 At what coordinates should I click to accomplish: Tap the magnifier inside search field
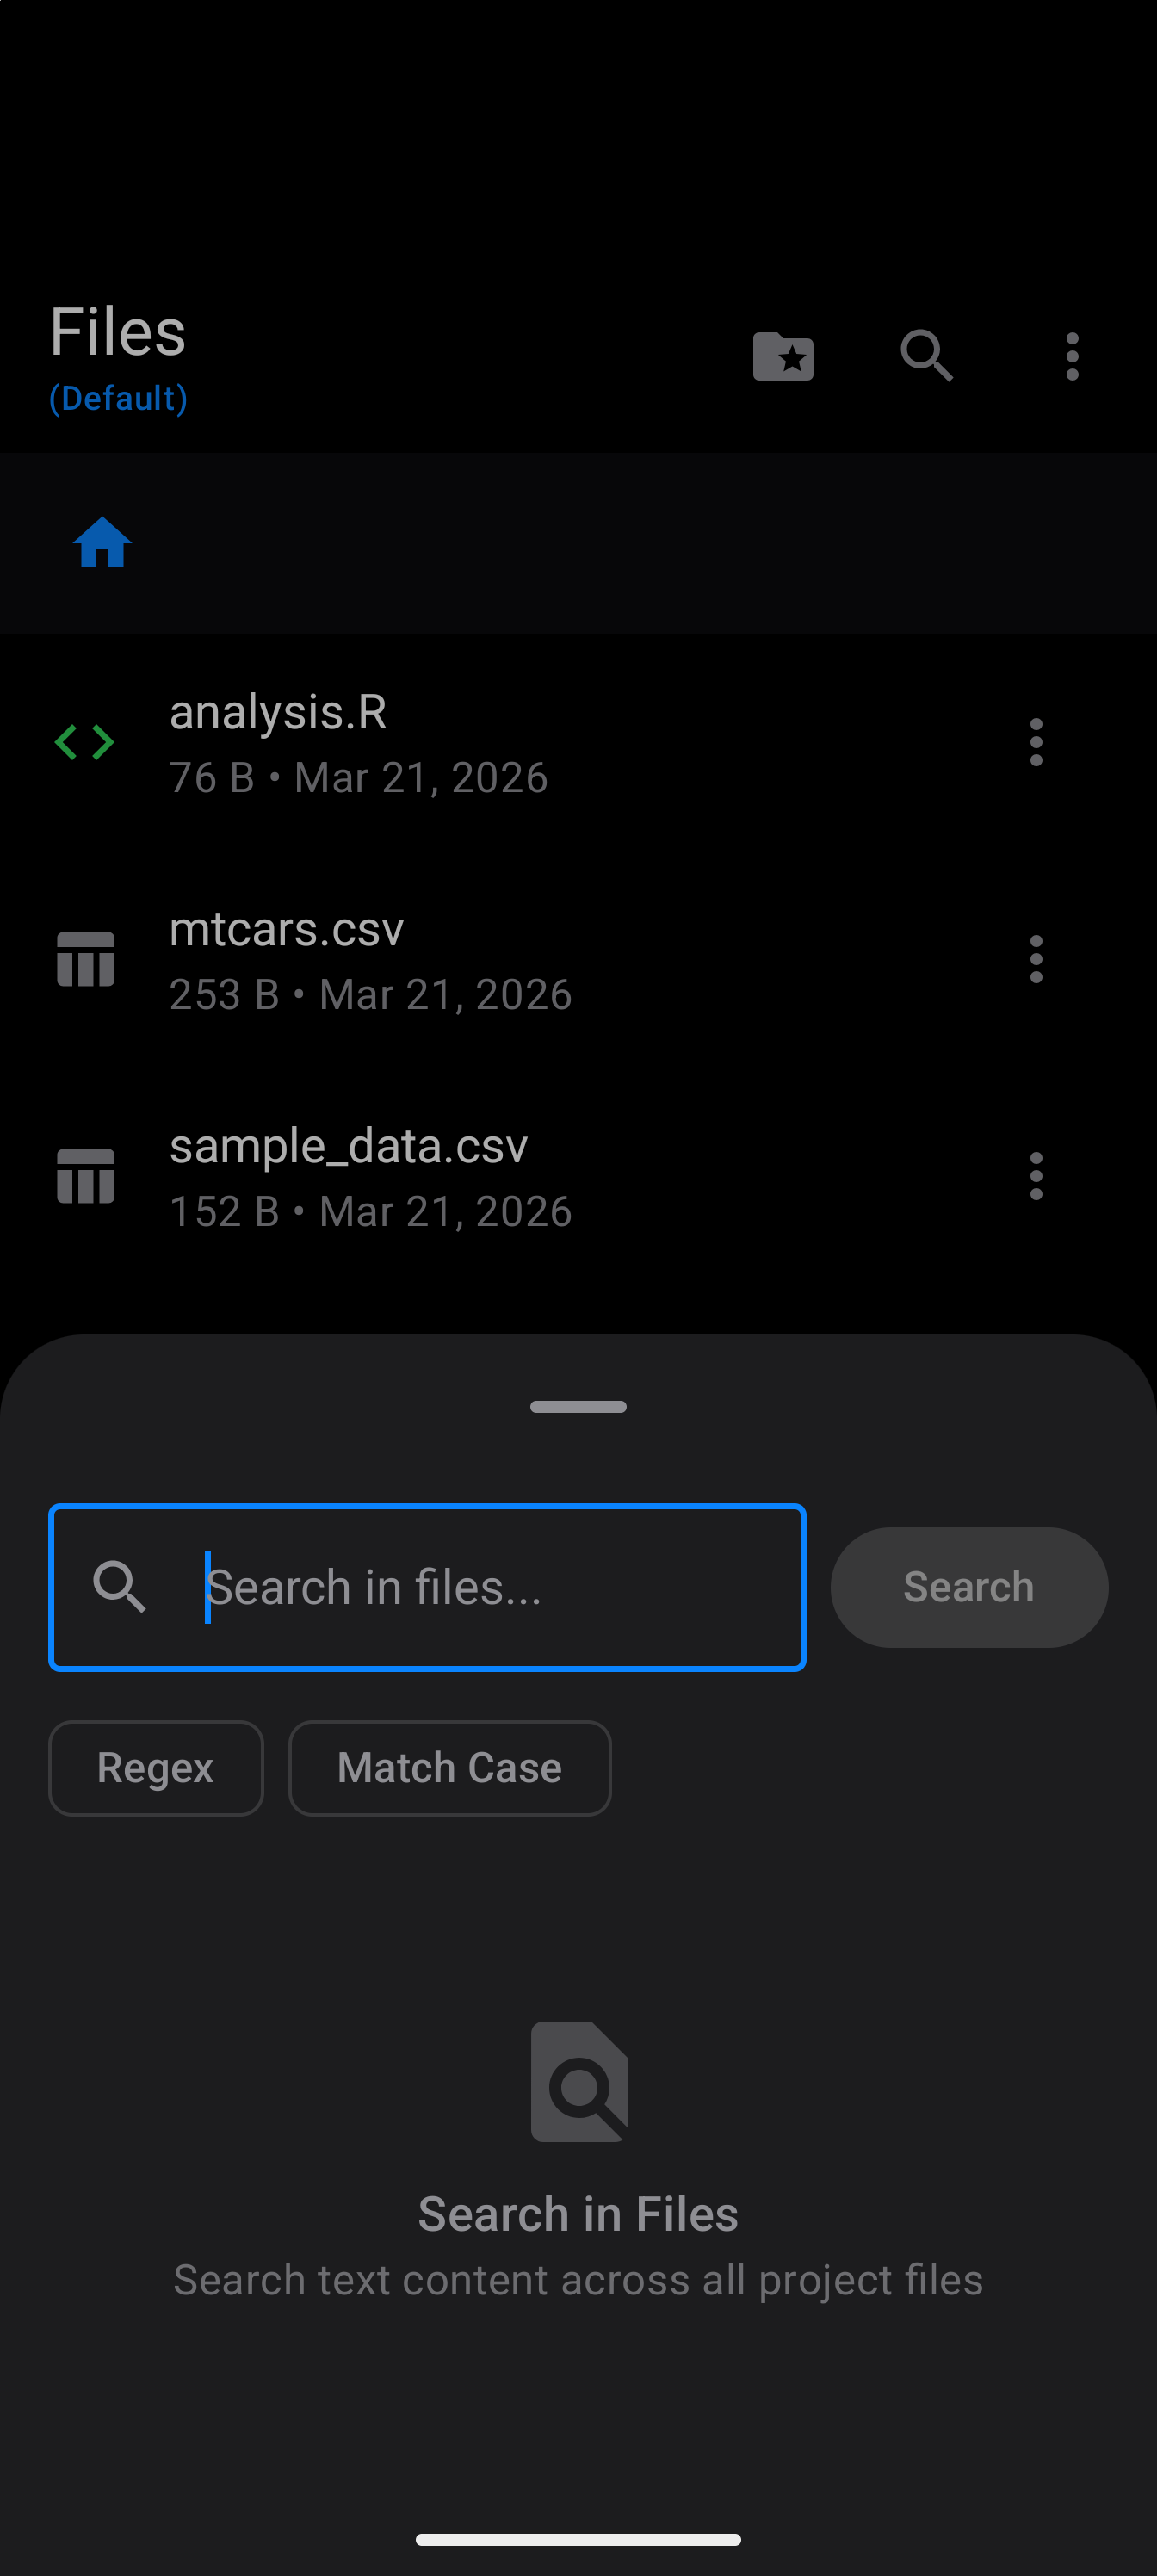click(x=120, y=1587)
